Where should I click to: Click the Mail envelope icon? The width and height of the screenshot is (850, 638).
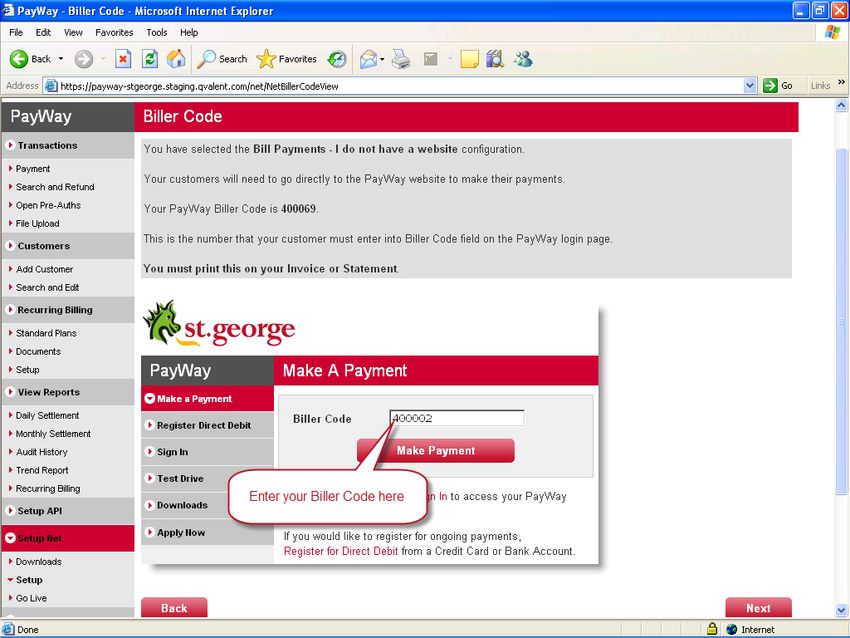[x=368, y=59]
